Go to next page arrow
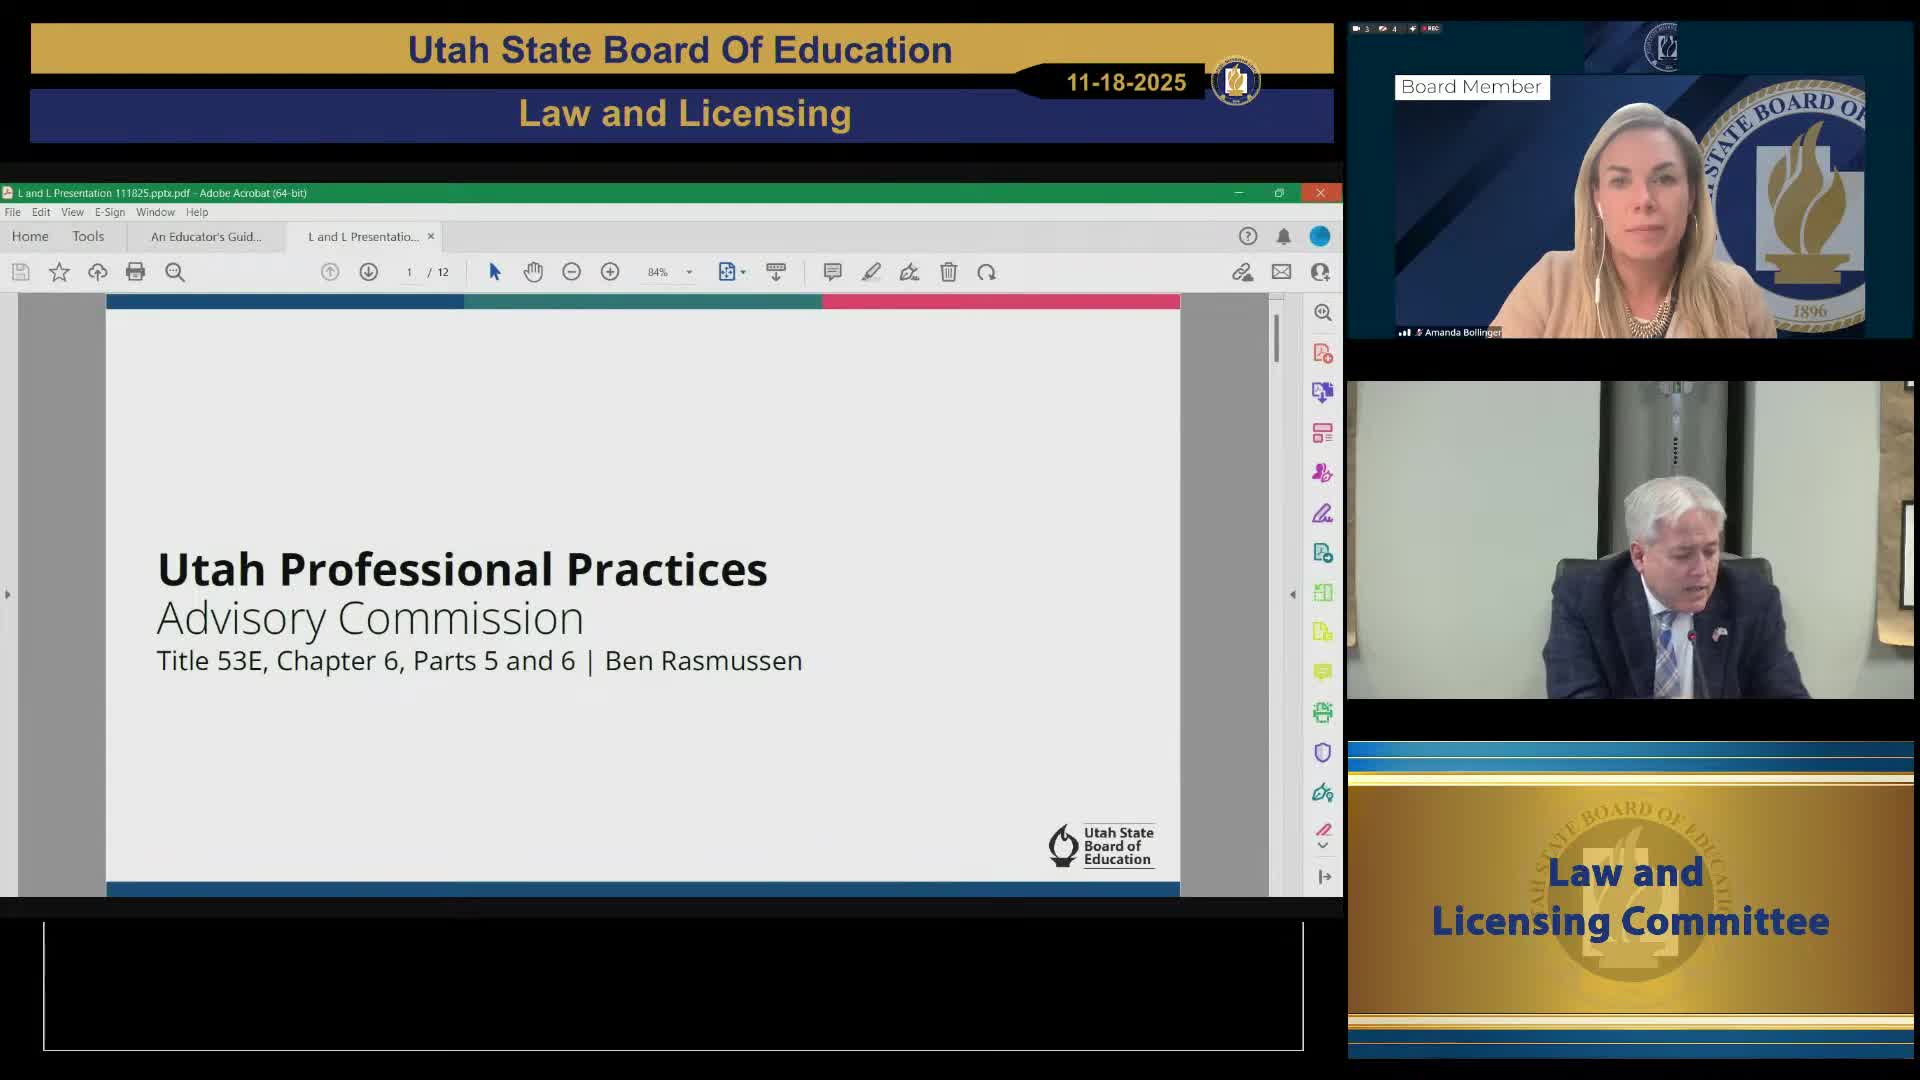The height and width of the screenshot is (1080, 1920). pyautogui.click(x=368, y=272)
